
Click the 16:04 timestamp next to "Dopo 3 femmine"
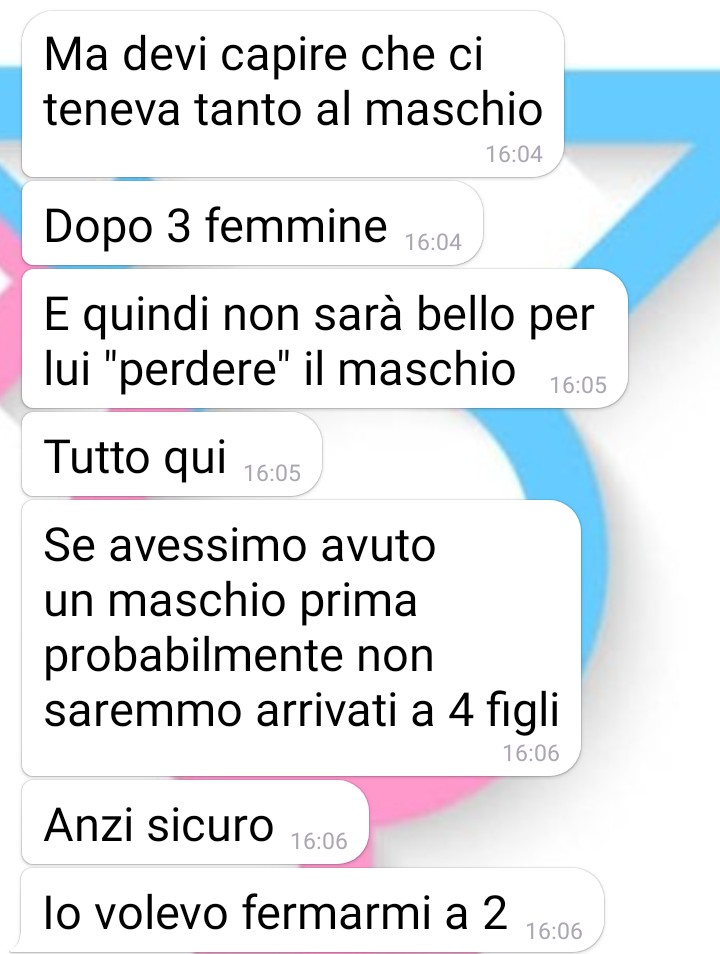pyautogui.click(x=433, y=242)
